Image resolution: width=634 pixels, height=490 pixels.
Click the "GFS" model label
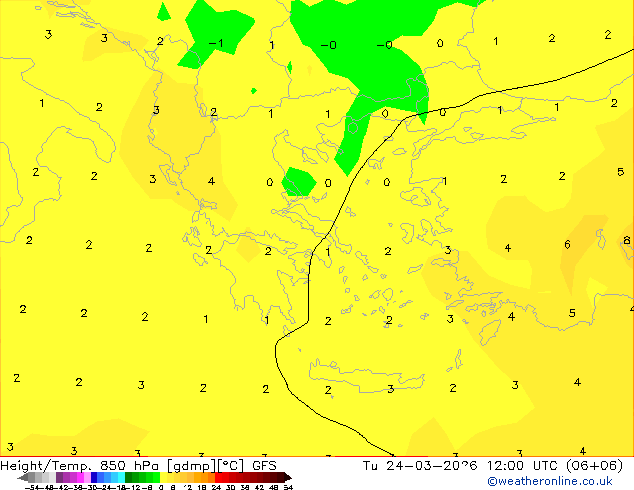pos(264,466)
